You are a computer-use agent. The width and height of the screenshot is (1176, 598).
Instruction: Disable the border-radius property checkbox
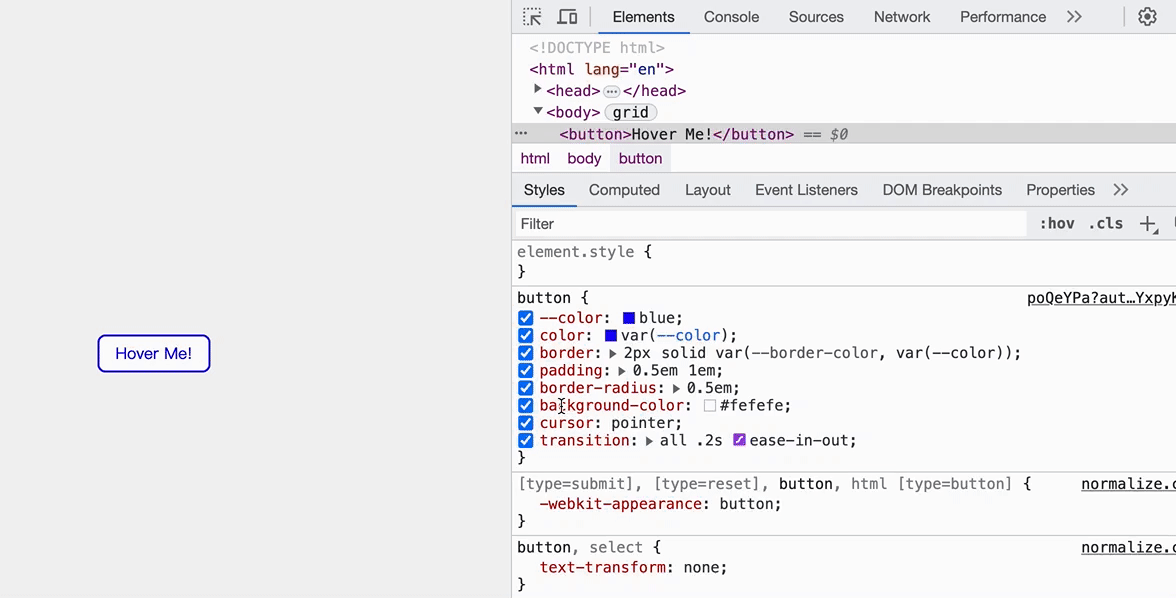[x=526, y=388]
